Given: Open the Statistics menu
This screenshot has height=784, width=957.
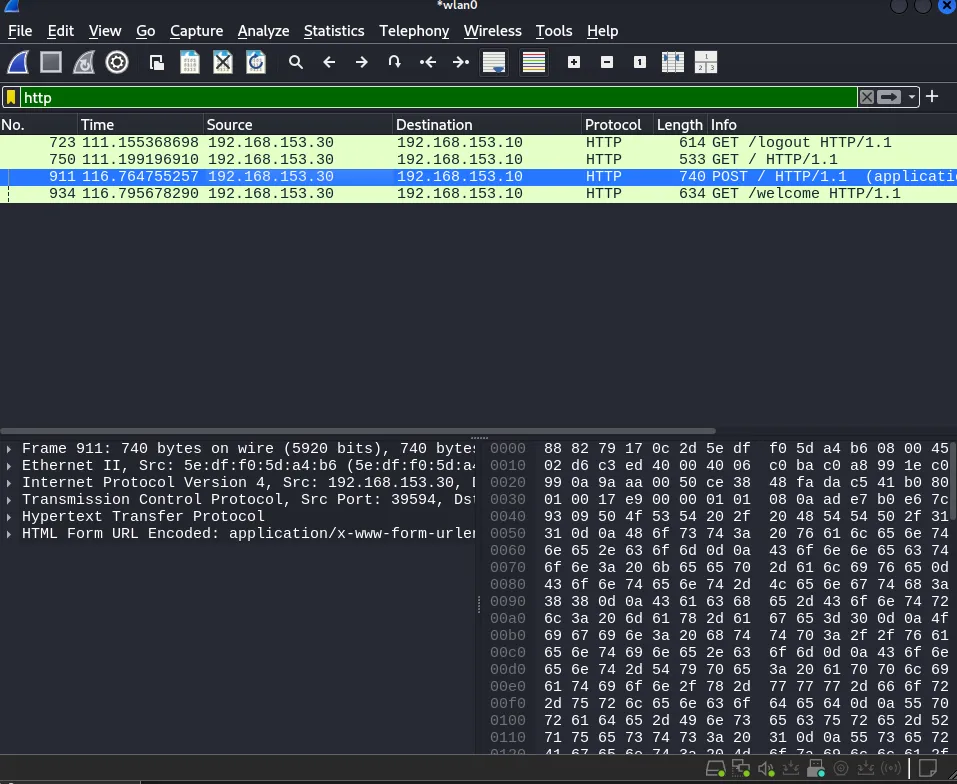Looking at the screenshot, I should [334, 31].
